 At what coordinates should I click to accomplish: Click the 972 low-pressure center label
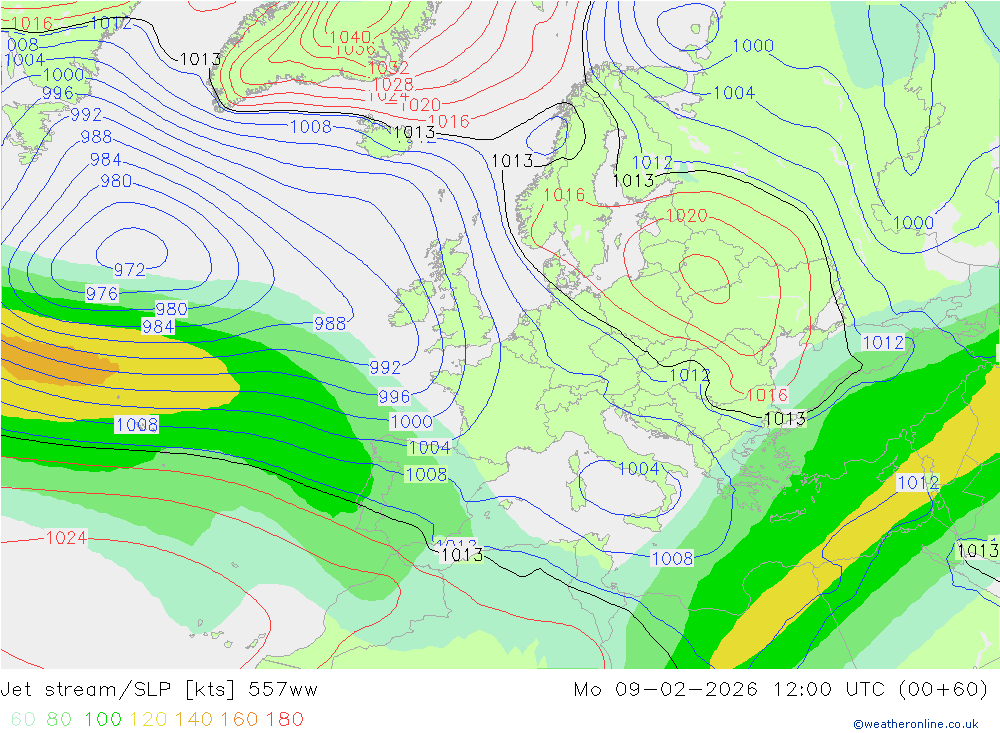click(129, 270)
